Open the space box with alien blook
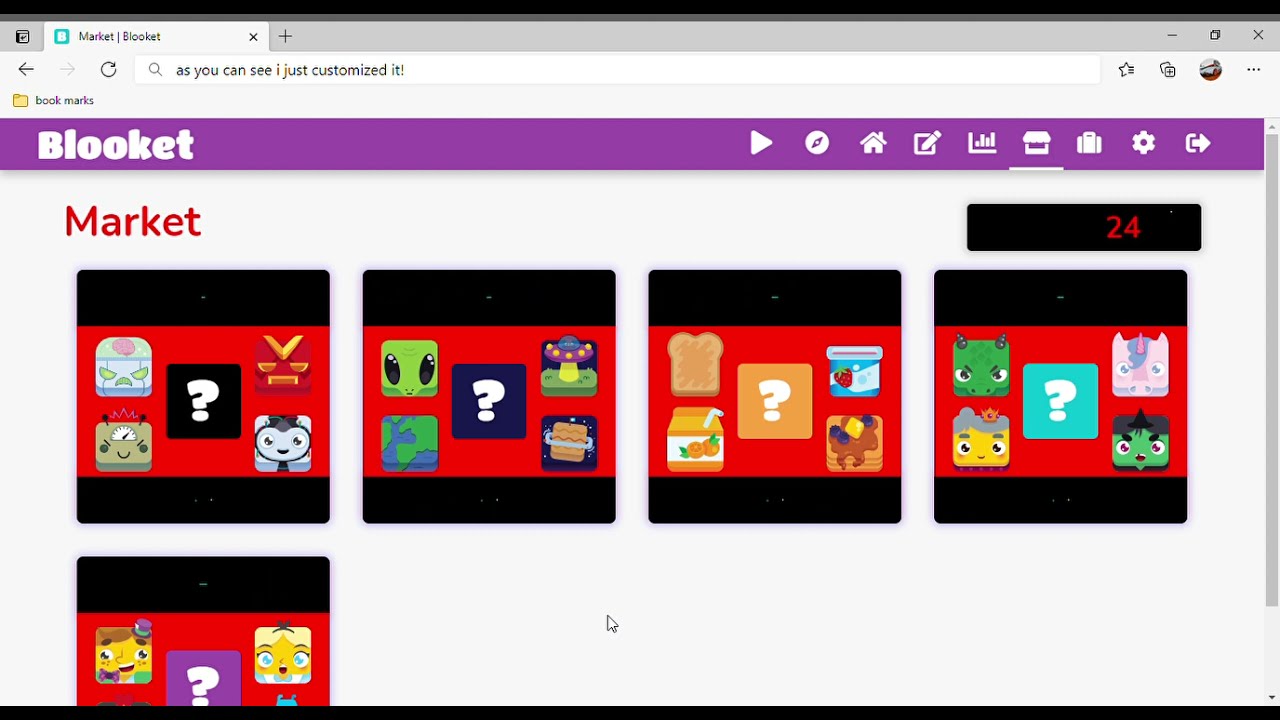This screenshot has width=1280, height=720. (x=489, y=396)
